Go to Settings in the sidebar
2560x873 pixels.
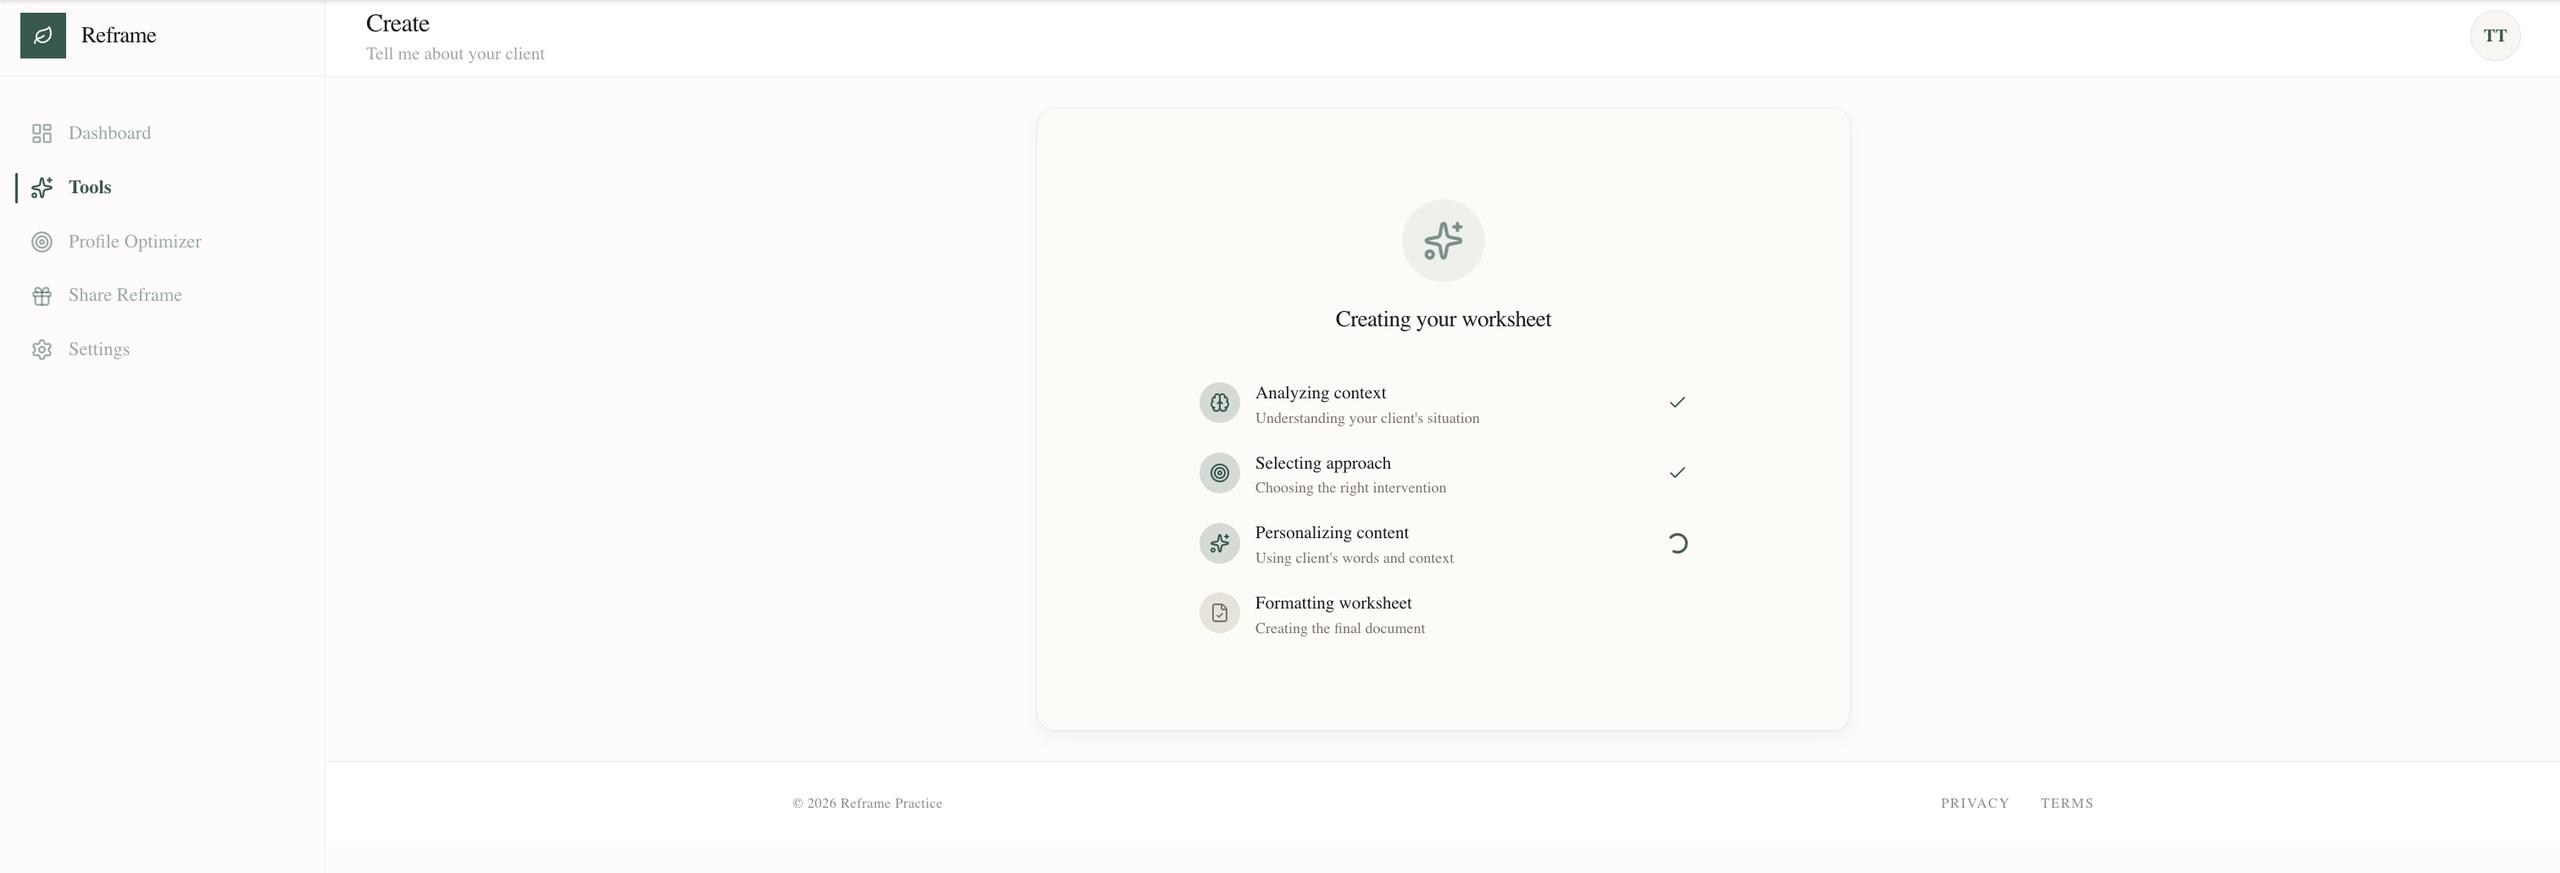coord(99,350)
